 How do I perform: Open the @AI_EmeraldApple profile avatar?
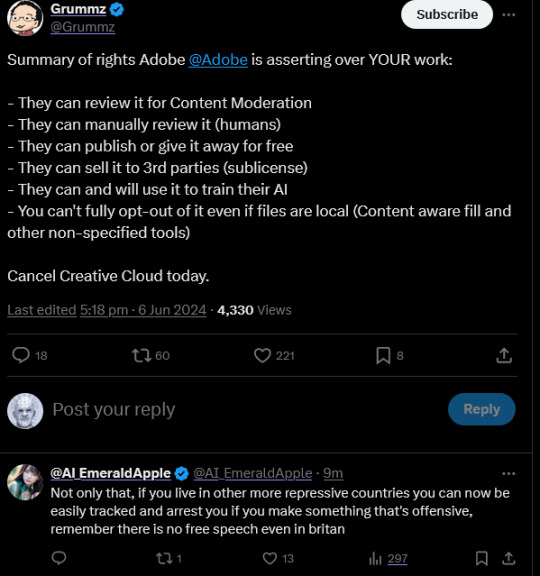[25, 482]
